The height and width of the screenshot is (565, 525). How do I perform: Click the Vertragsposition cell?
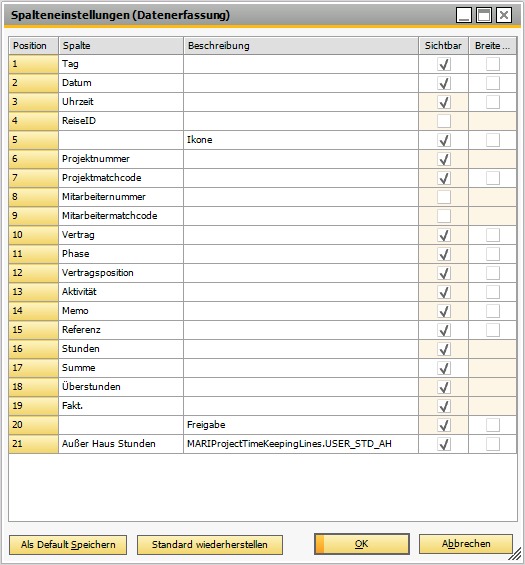tap(121, 273)
